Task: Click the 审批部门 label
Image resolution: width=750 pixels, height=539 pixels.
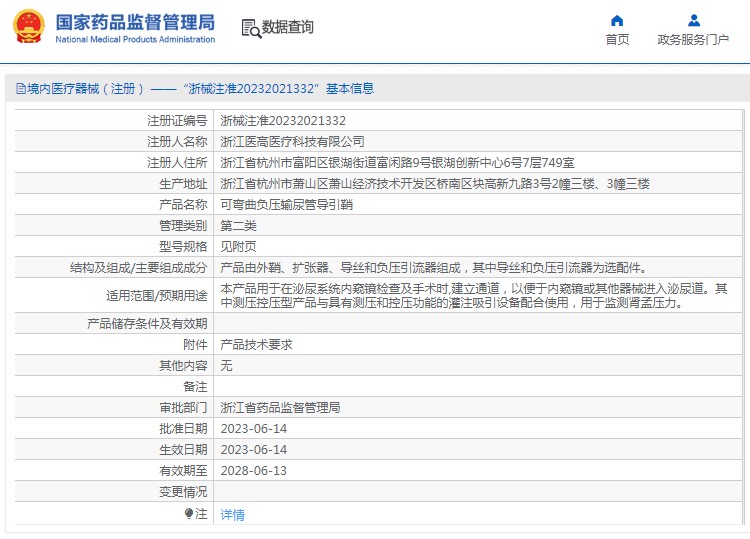Action: [x=183, y=407]
